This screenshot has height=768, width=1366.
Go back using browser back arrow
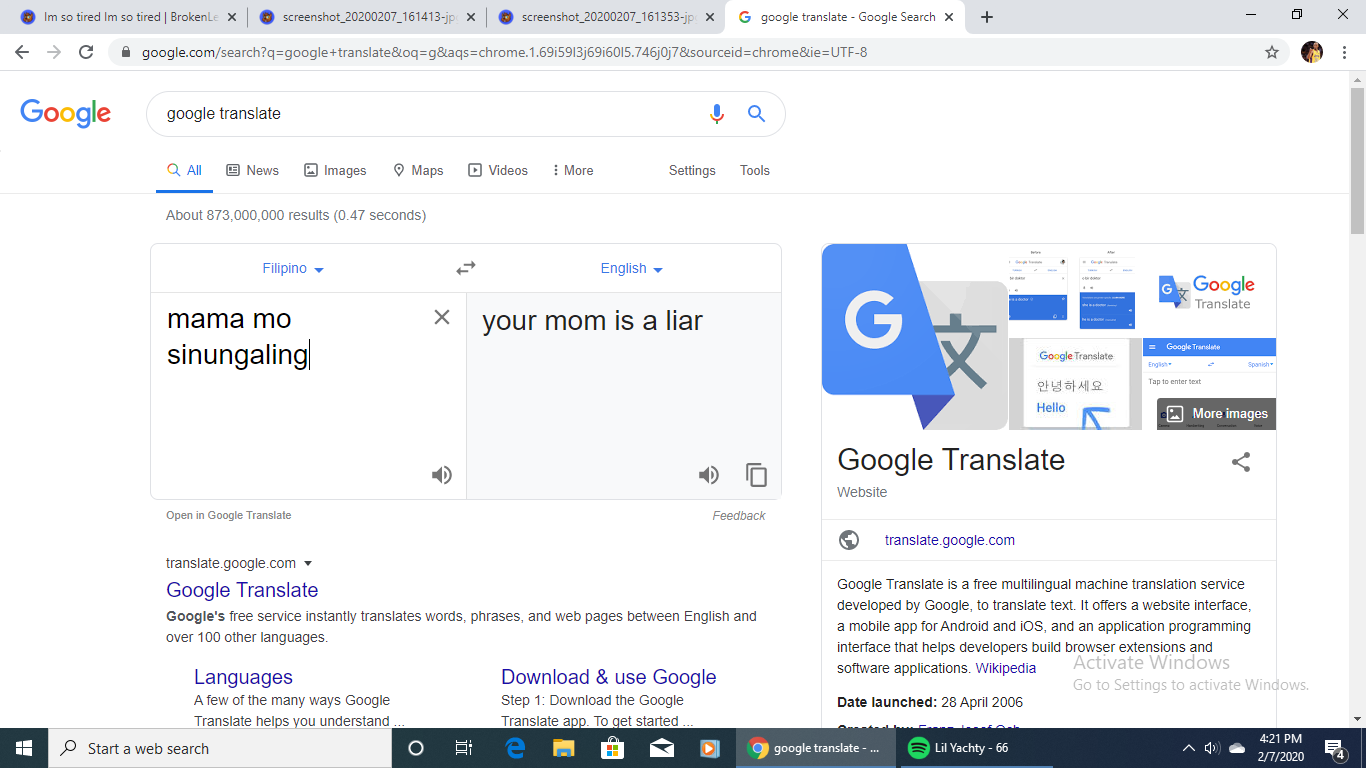[22, 52]
